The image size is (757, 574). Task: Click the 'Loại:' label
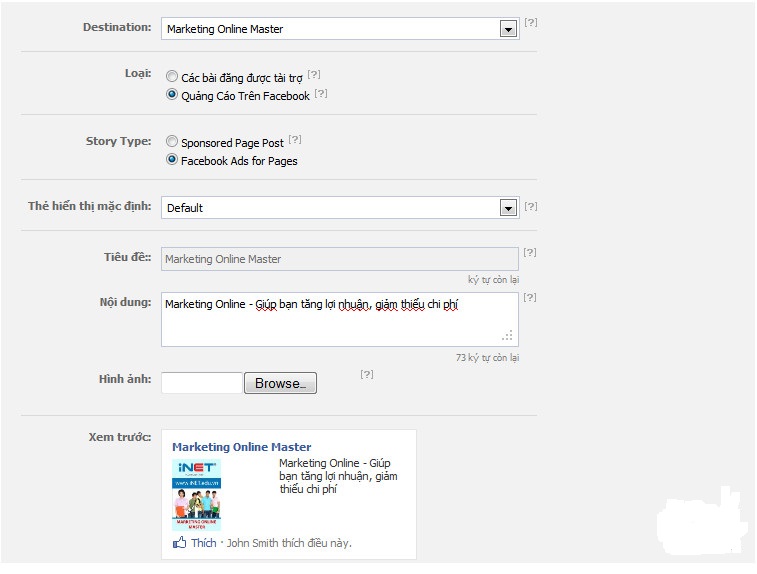click(x=138, y=73)
